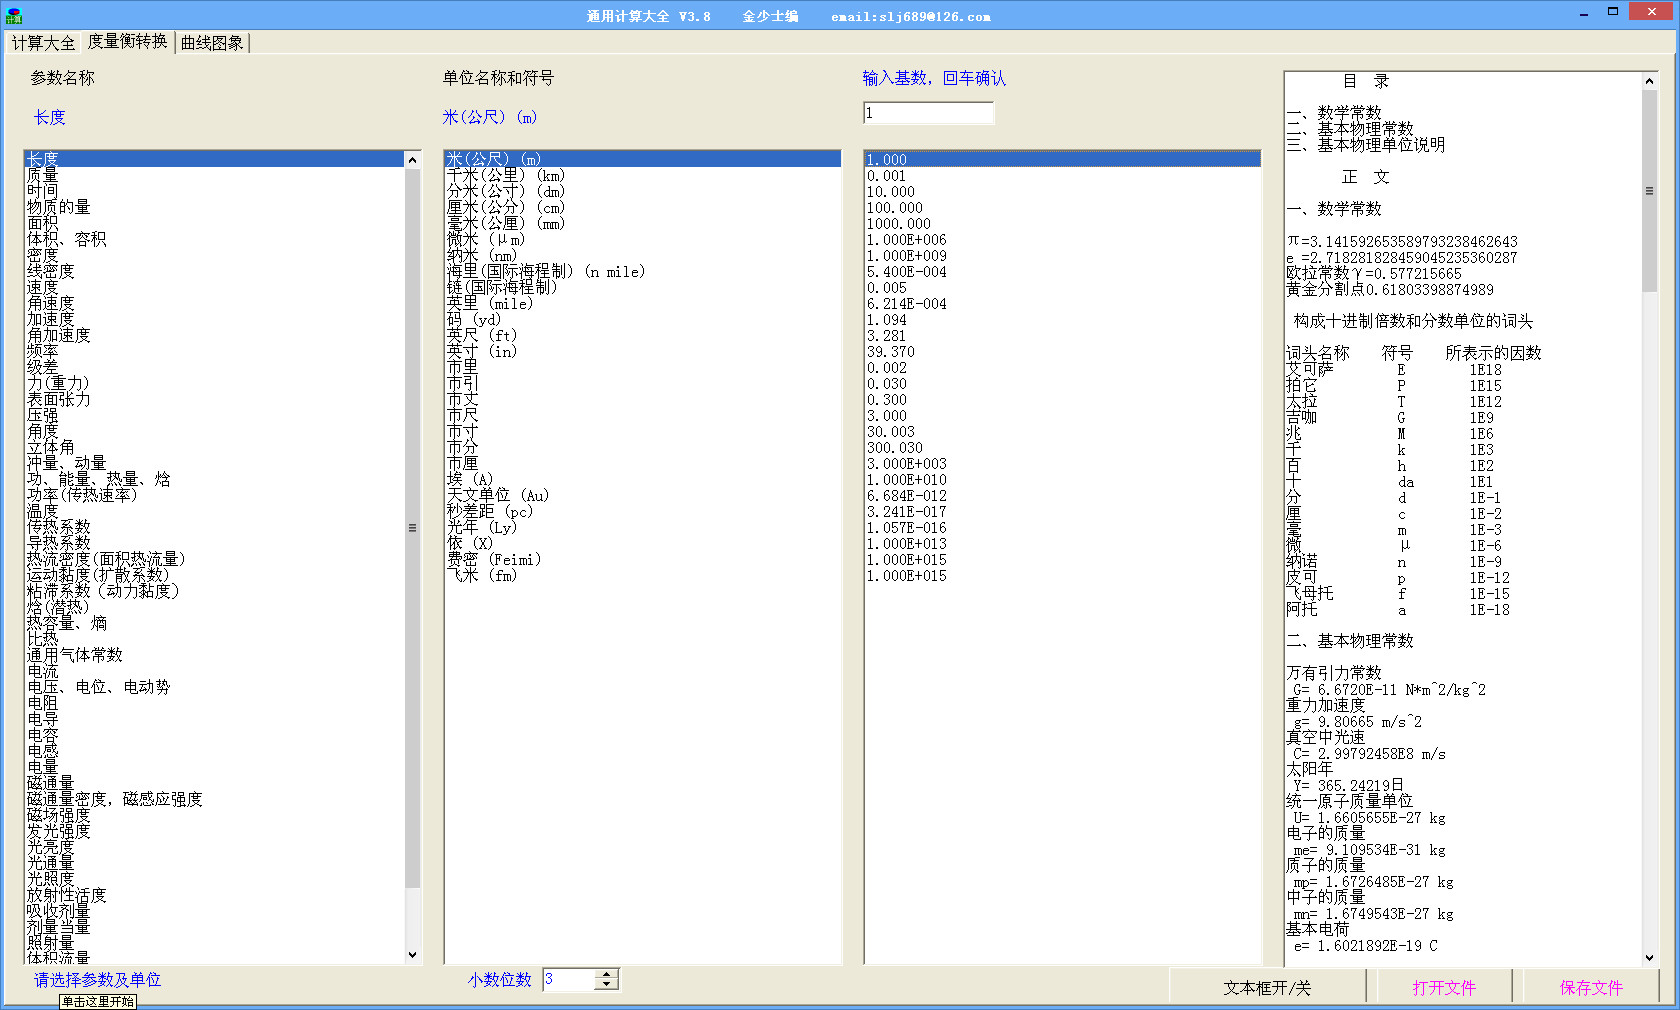Select 冲量、动量 in the parameter list
The image size is (1680, 1010).
[x=214, y=463]
